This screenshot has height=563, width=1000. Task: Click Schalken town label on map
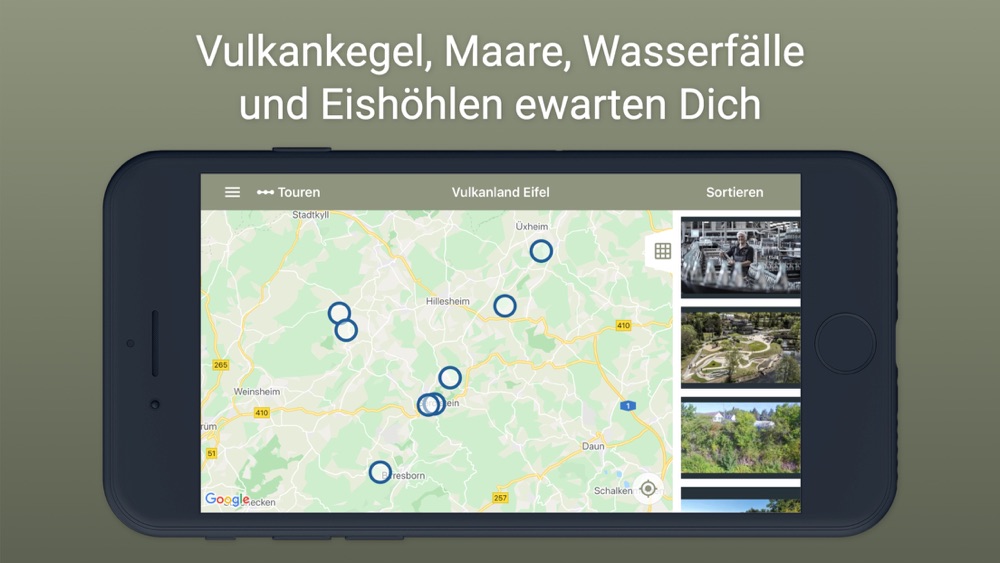613,490
